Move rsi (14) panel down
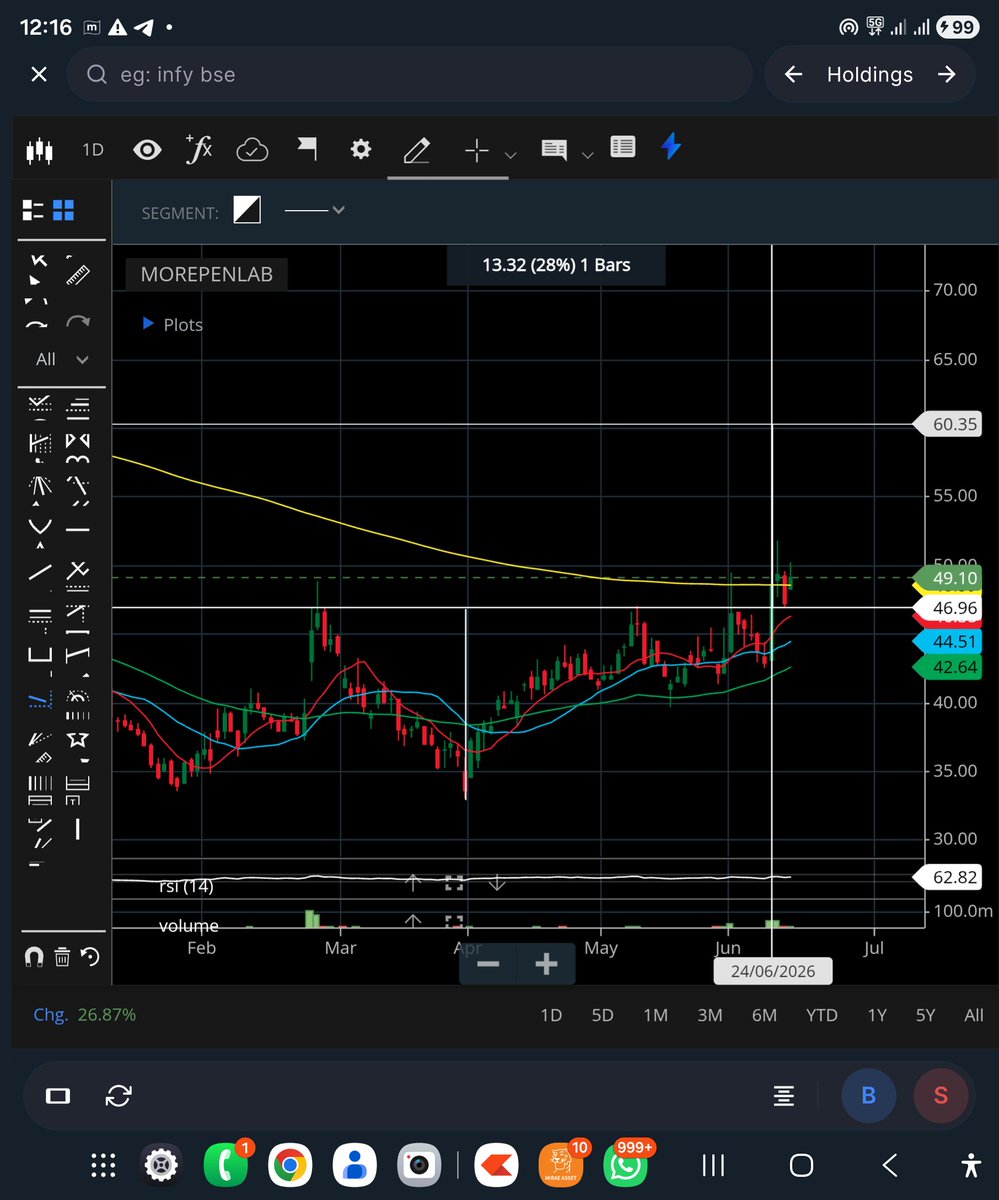999x1200 pixels. pyautogui.click(x=496, y=883)
